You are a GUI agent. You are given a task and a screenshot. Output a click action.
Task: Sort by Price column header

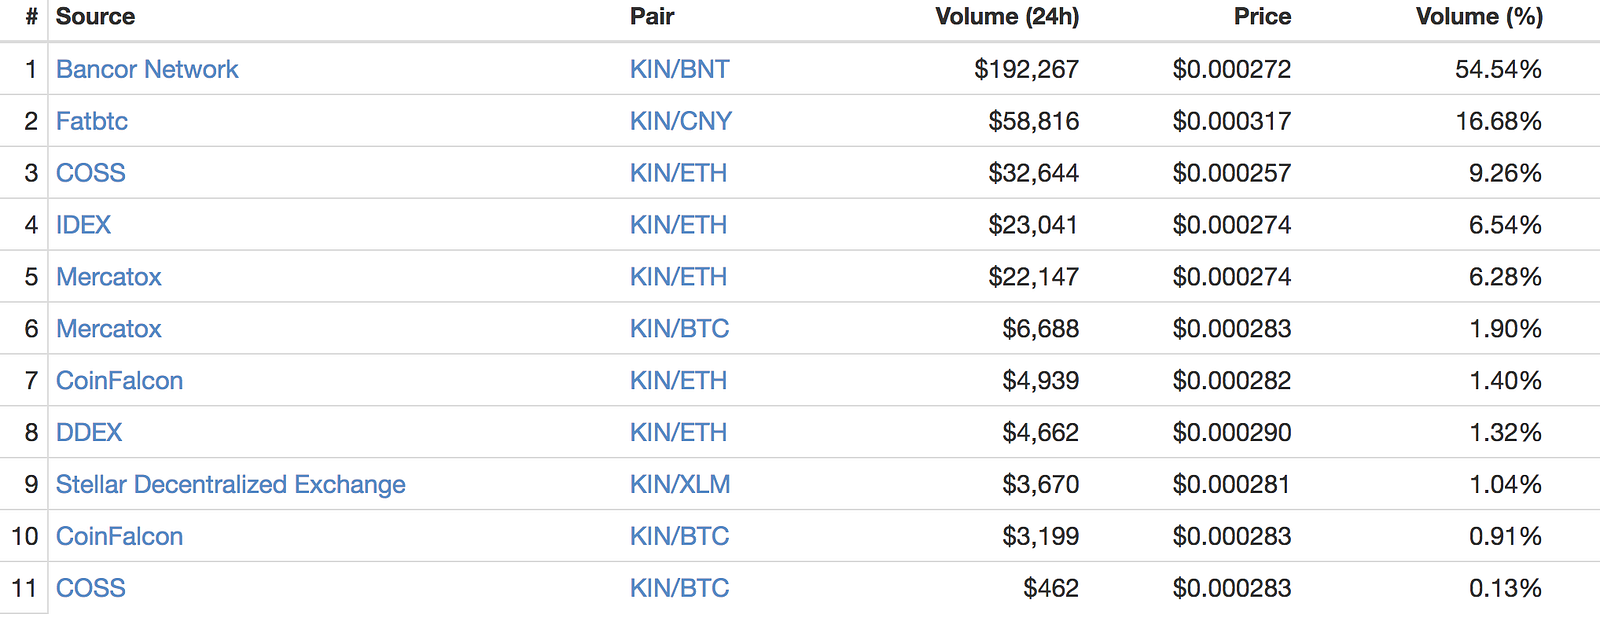pyautogui.click(x=1262, y=17)
